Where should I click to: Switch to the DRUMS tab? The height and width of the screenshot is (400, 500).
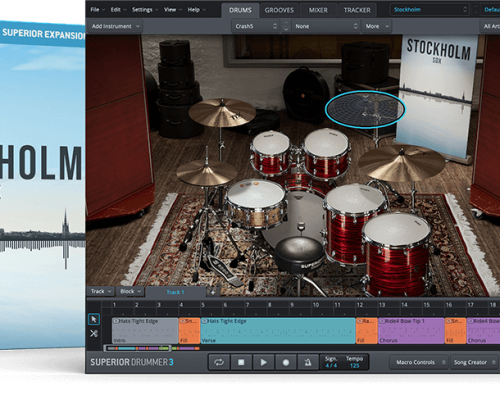tap(240, 10)
